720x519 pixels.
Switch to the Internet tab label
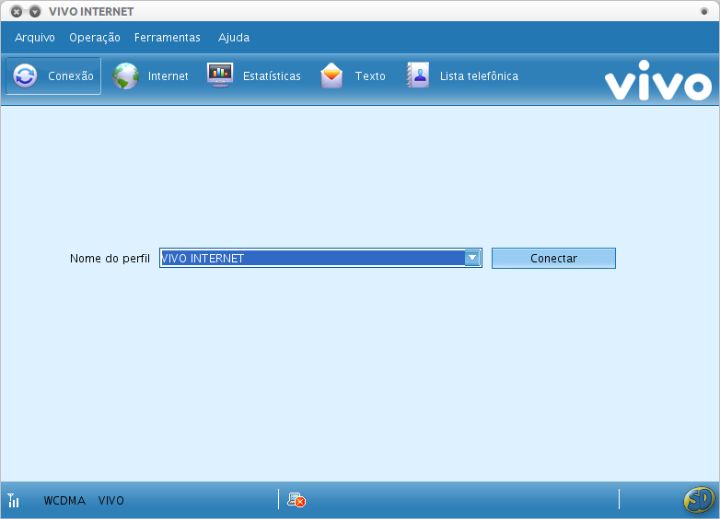(168, 76)
